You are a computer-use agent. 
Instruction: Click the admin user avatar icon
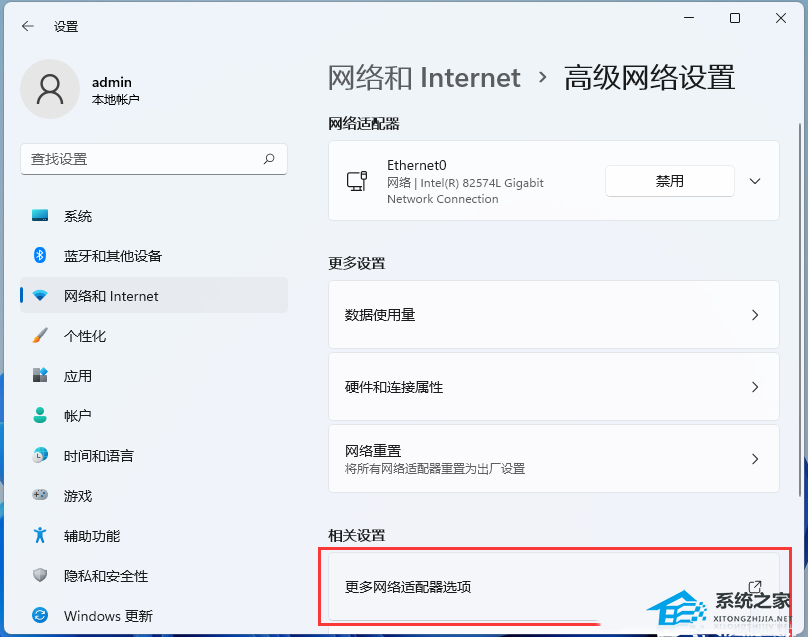point(50,89)
